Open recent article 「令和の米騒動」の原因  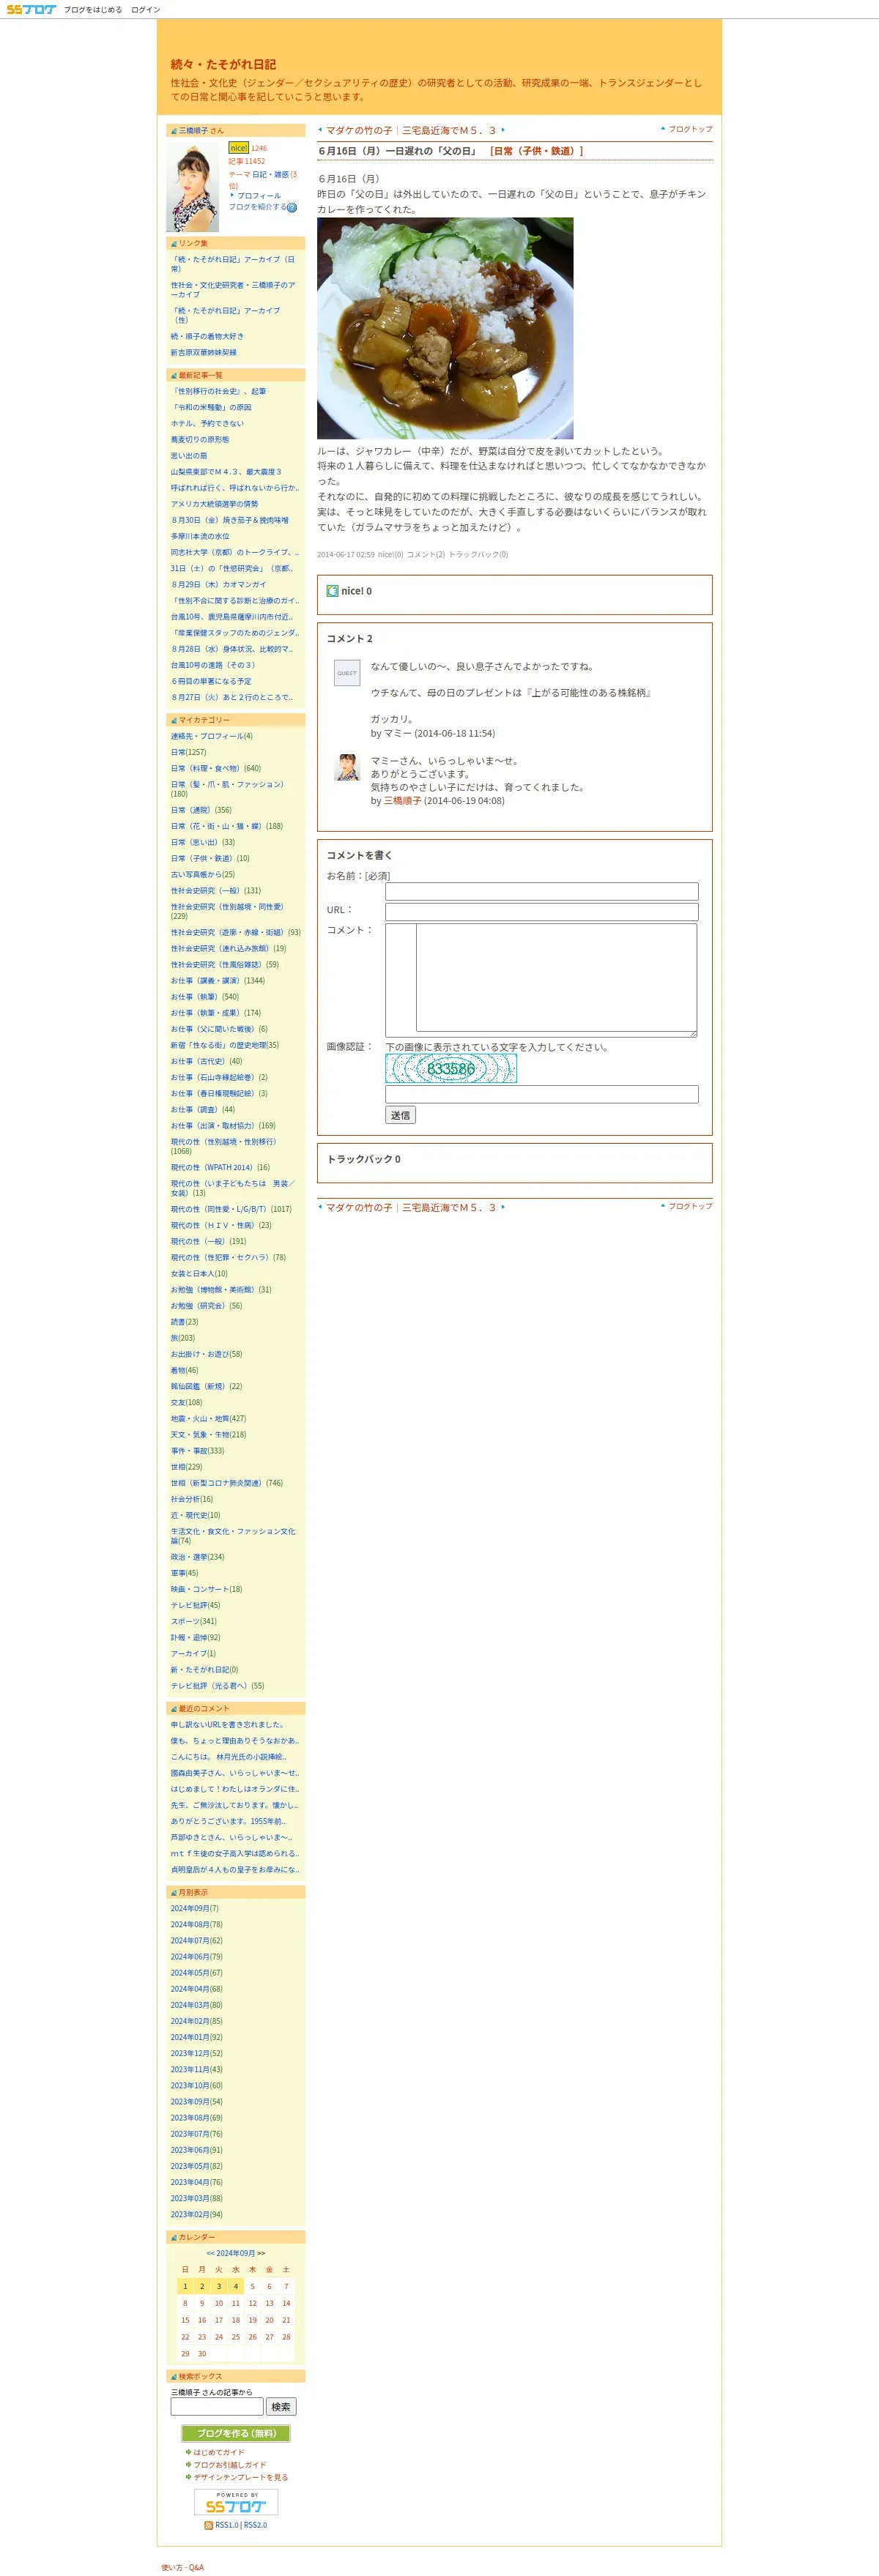(x=211, y=408)
